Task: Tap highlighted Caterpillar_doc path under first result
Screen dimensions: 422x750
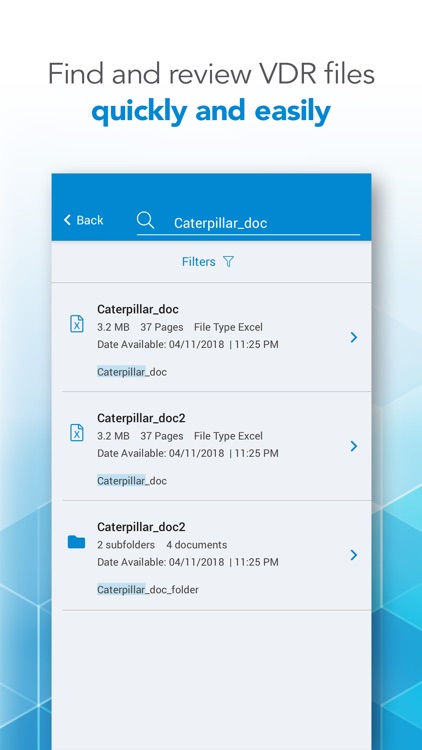Action: coord(132,372)
